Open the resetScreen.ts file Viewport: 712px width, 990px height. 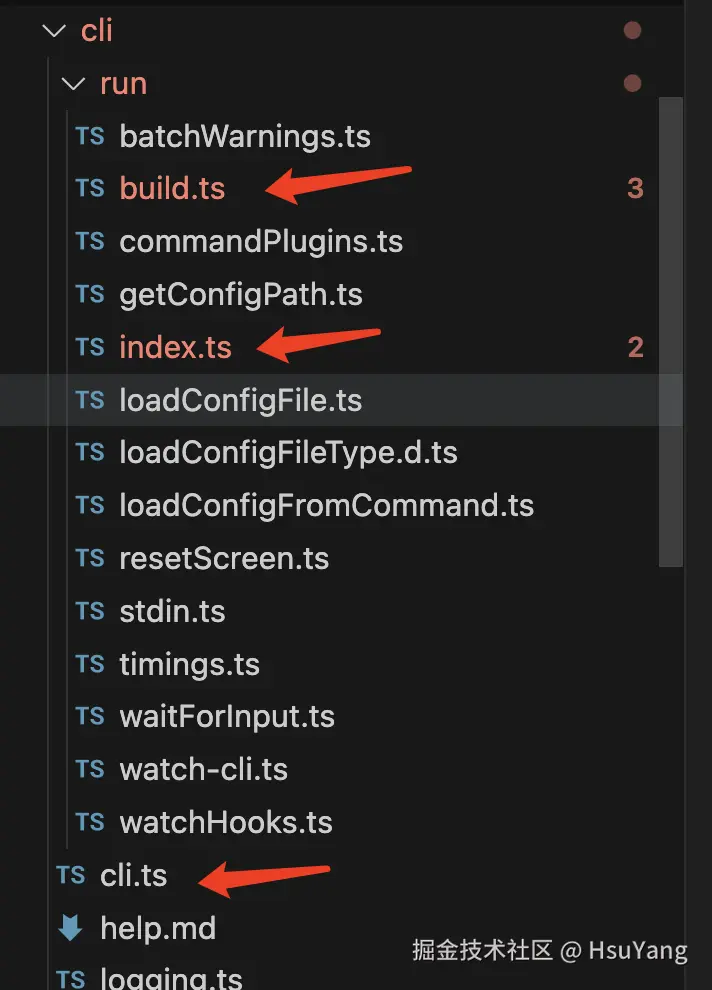pos(224,559)
